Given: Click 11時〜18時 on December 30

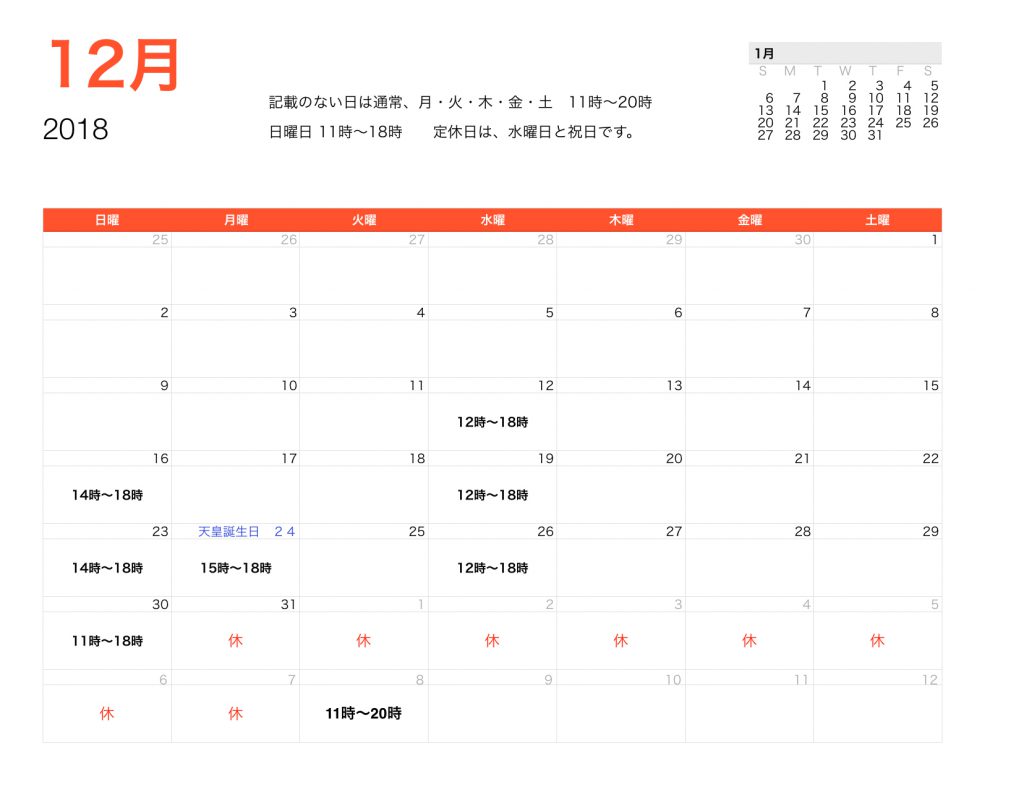Looking at the screenshot, I should click(x=106, y=640).
